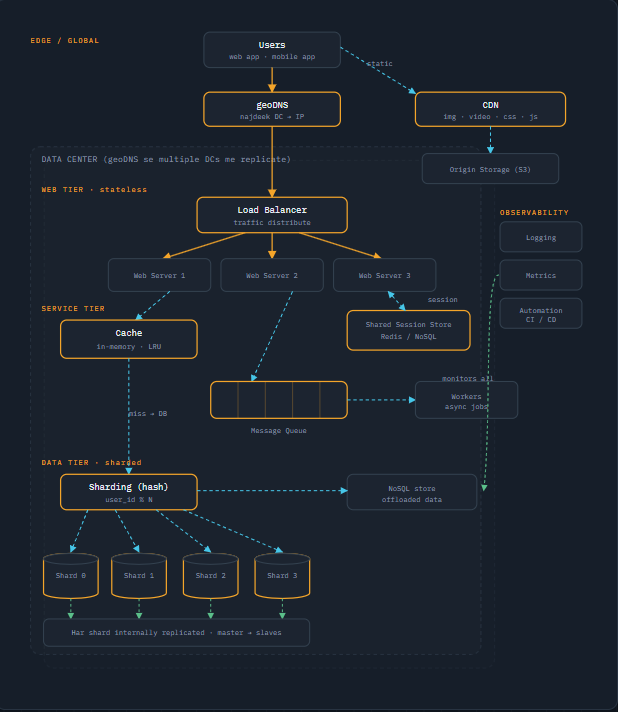Click the DATA CENTER description text

pyautogui.click(x=166, y=159)
